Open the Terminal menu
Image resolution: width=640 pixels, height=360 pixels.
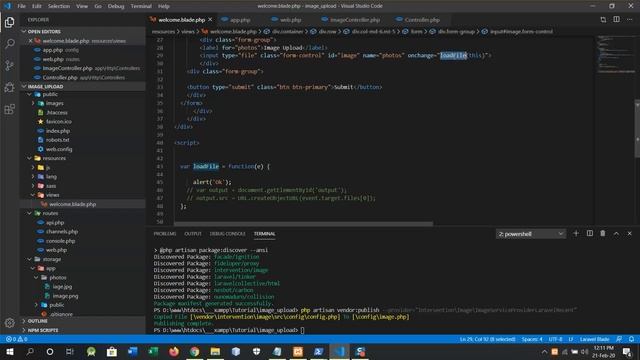(x=141, y=6)
